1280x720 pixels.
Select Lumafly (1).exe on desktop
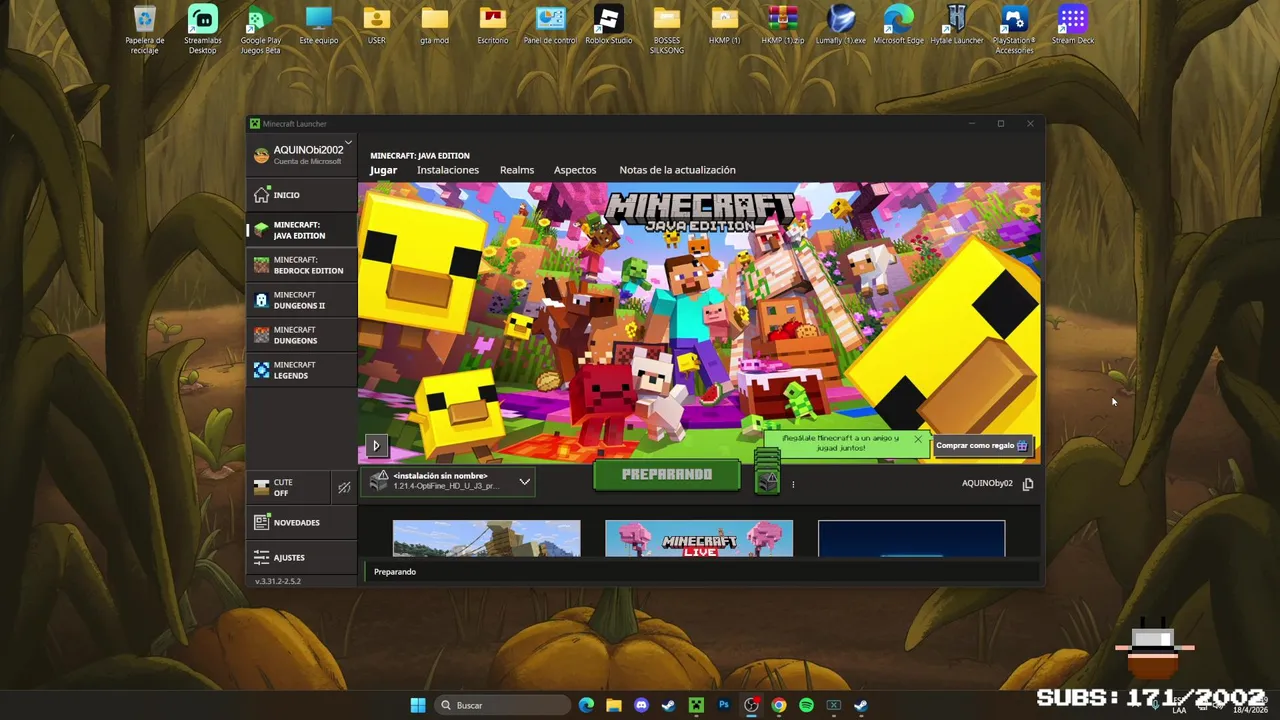(x=841, y=26)
